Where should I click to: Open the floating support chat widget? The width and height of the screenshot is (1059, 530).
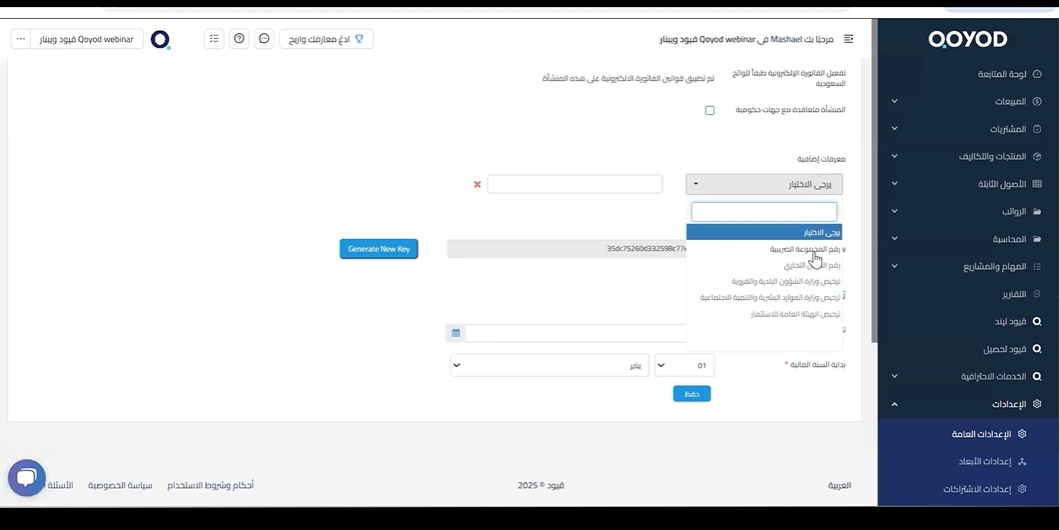[27, 478]
